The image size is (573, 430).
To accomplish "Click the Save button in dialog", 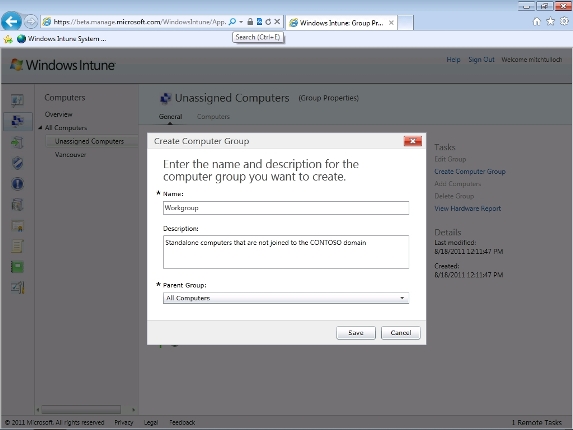I will (x=356, y=333).
